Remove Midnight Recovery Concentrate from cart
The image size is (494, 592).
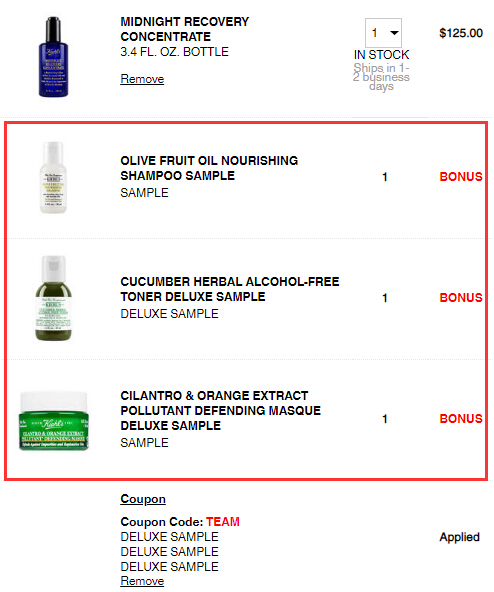click(x=142, y=79)
